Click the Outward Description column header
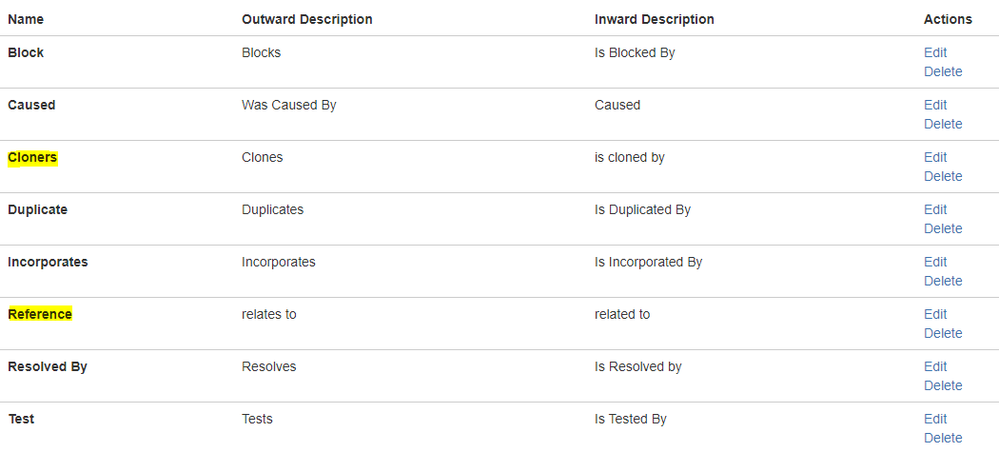The width and height of the screenshot is (999, 453). click(x=307, y=20)
